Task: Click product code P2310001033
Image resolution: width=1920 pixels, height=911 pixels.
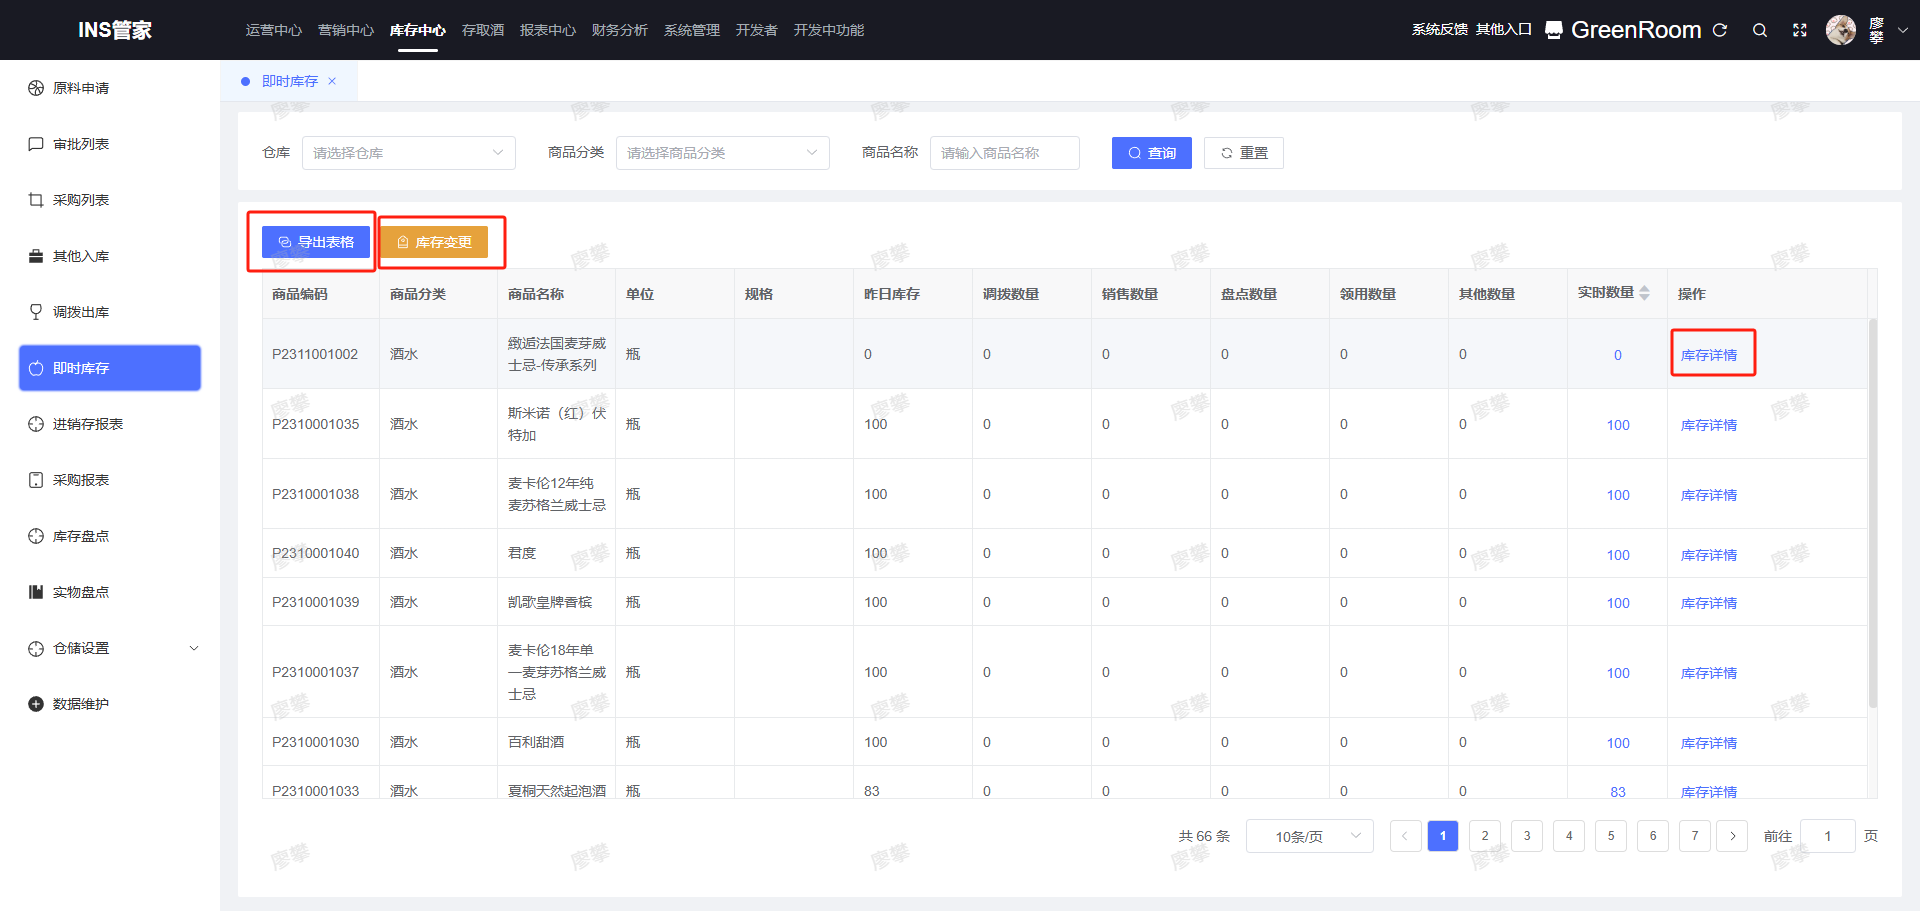Action: [315, 791]
